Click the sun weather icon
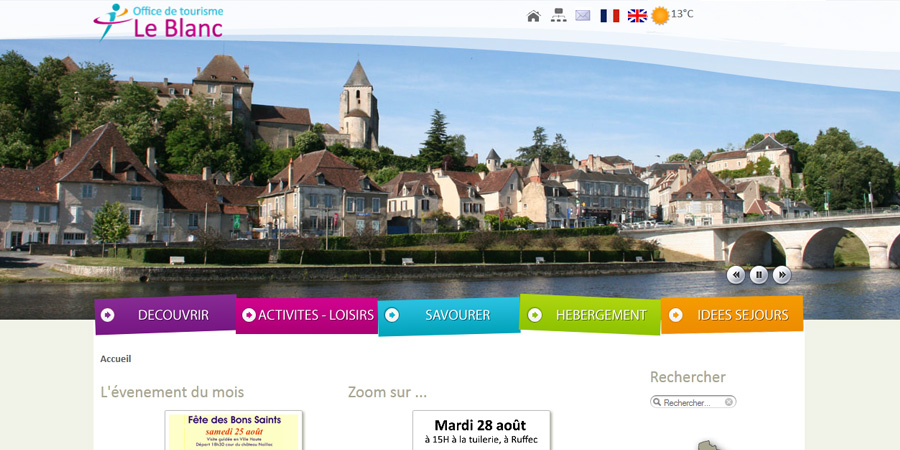This screenshot has height=450, width=900. coord(660,16)
